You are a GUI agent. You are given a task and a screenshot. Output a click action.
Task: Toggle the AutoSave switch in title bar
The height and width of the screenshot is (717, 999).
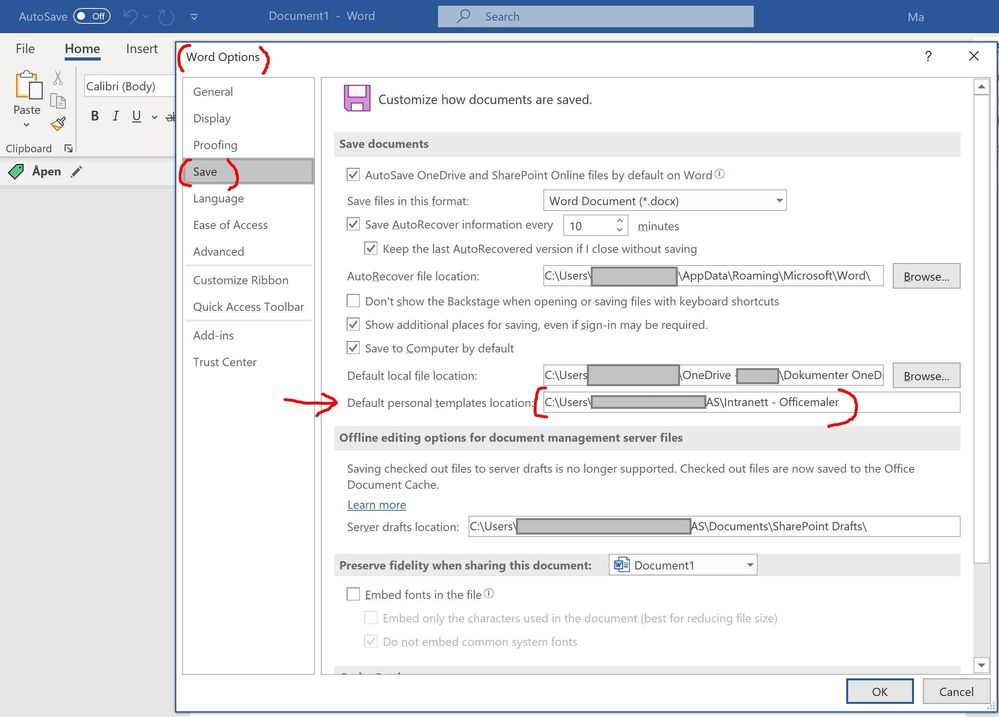[92, 16]
